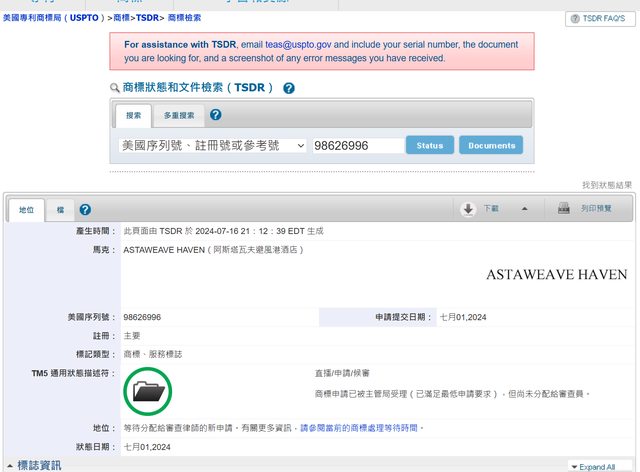Click the 列印預覽 printer icon

point(564,209)
